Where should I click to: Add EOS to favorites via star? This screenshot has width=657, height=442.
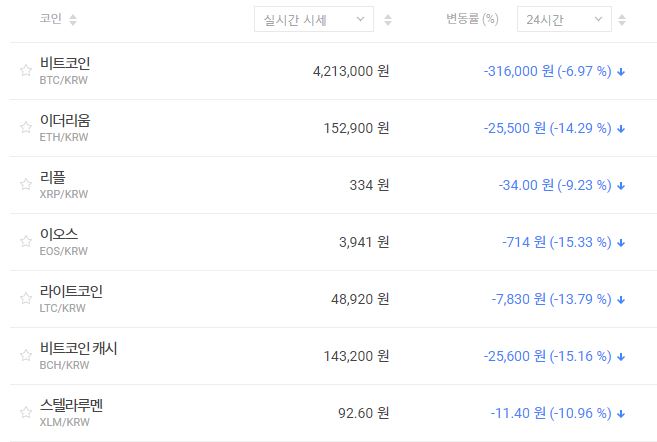pyautogui.click(x=26, y=242)
